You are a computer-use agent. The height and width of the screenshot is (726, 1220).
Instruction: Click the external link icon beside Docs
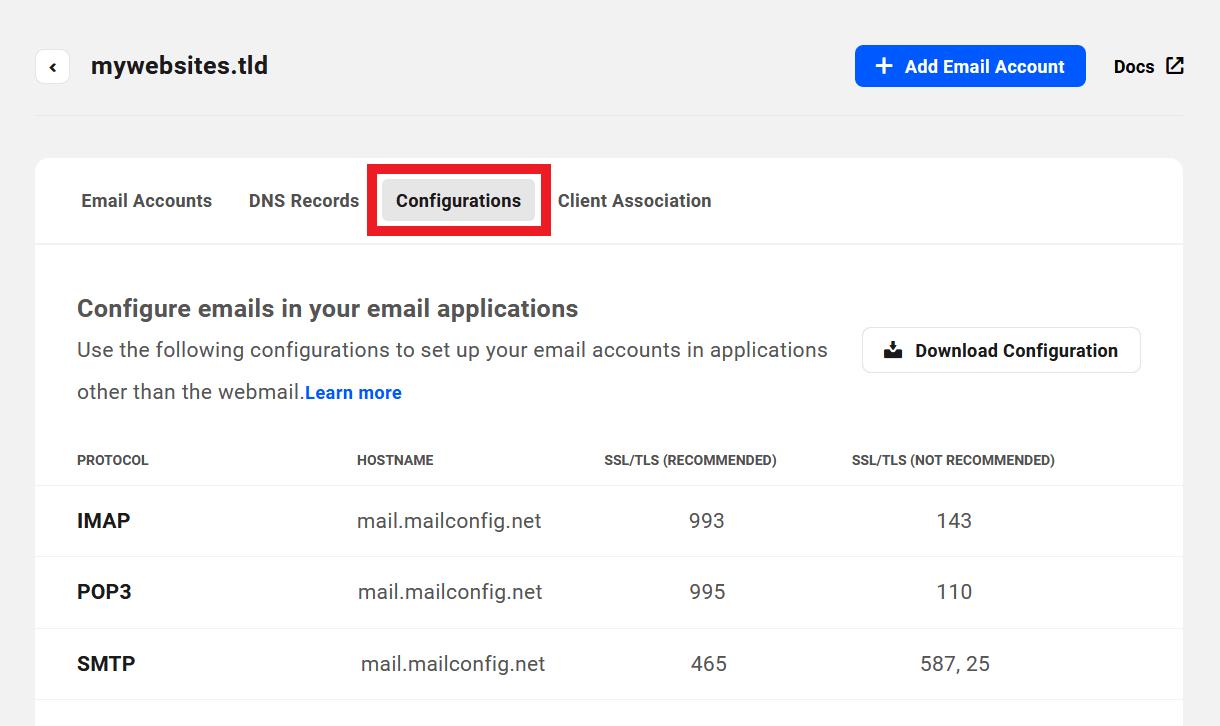1175,65
